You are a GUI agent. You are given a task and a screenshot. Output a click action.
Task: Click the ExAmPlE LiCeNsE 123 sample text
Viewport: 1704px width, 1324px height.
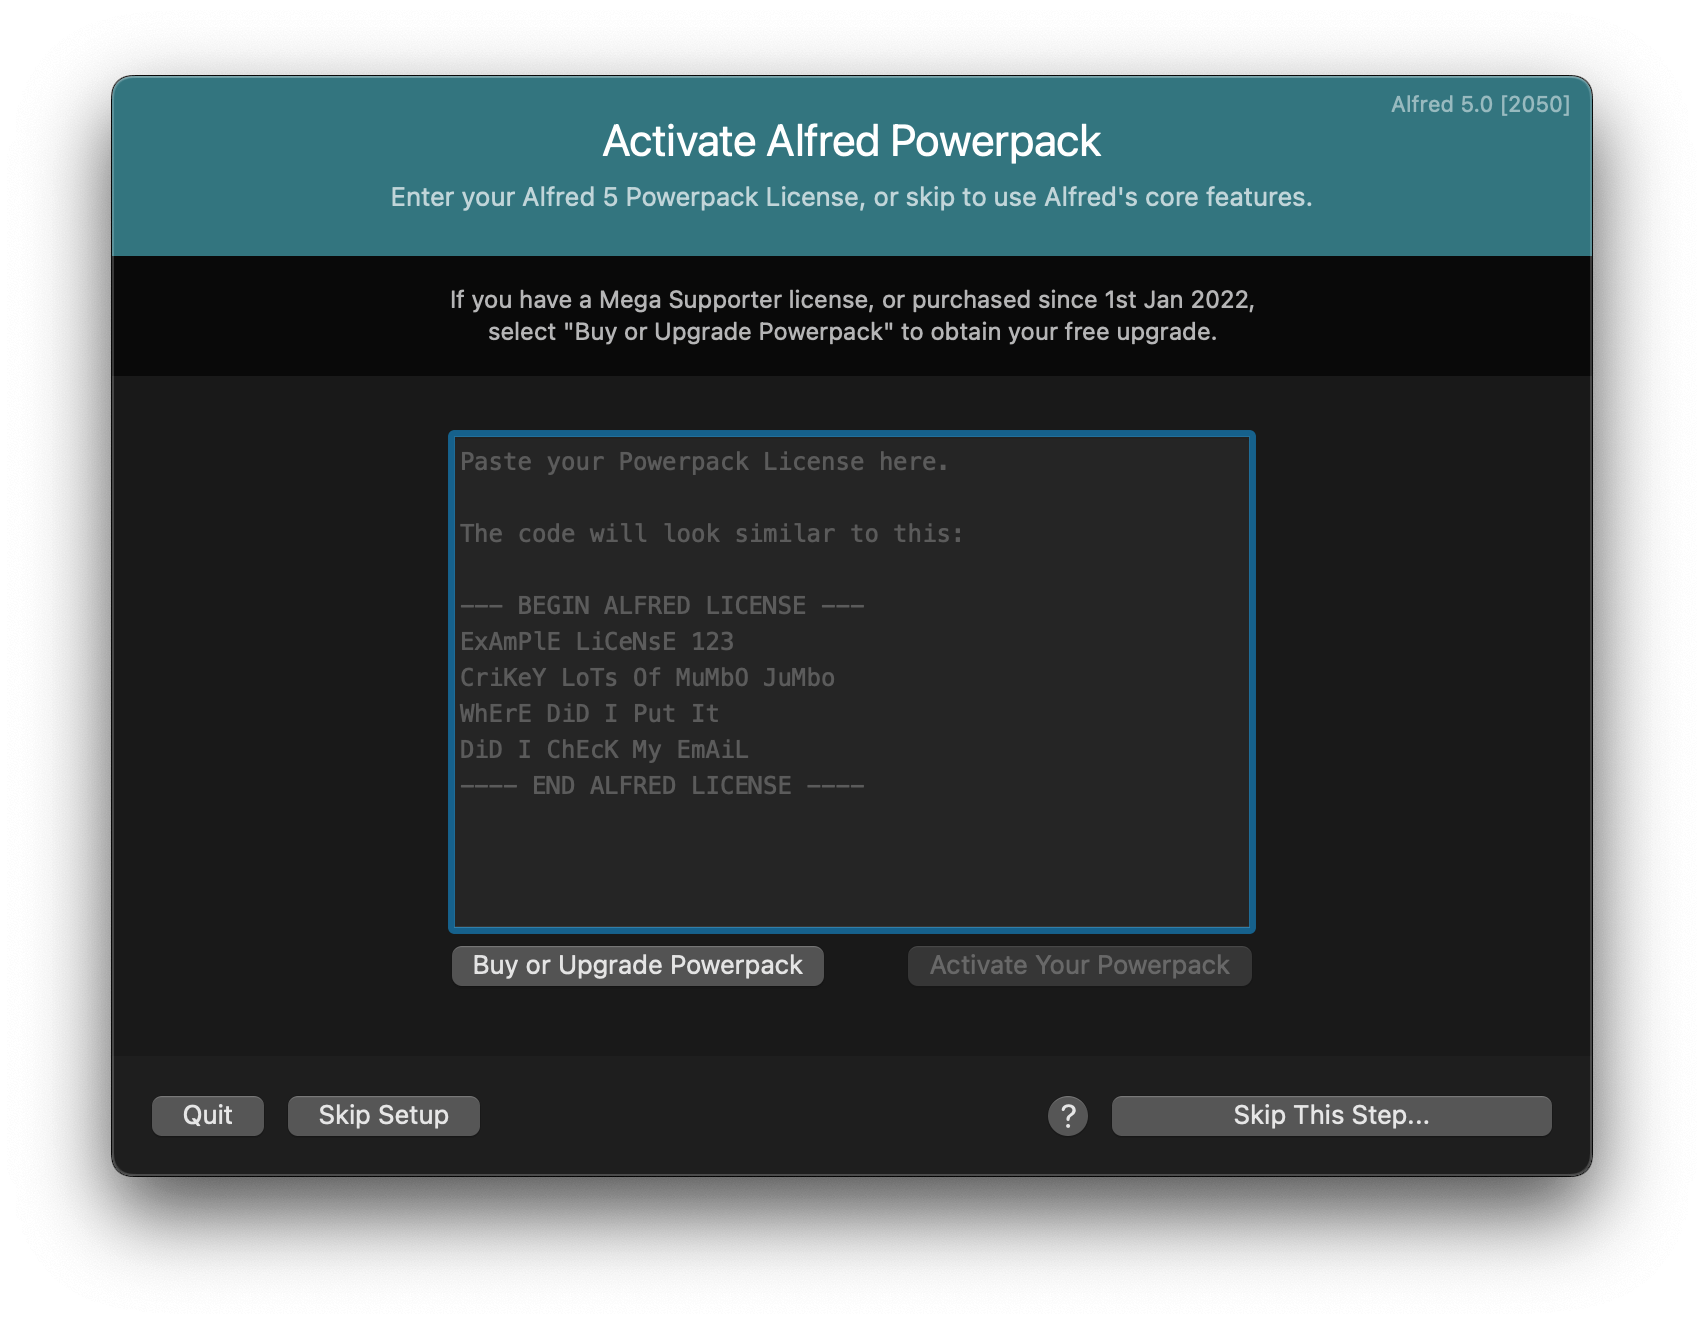[x=597, y=641]
